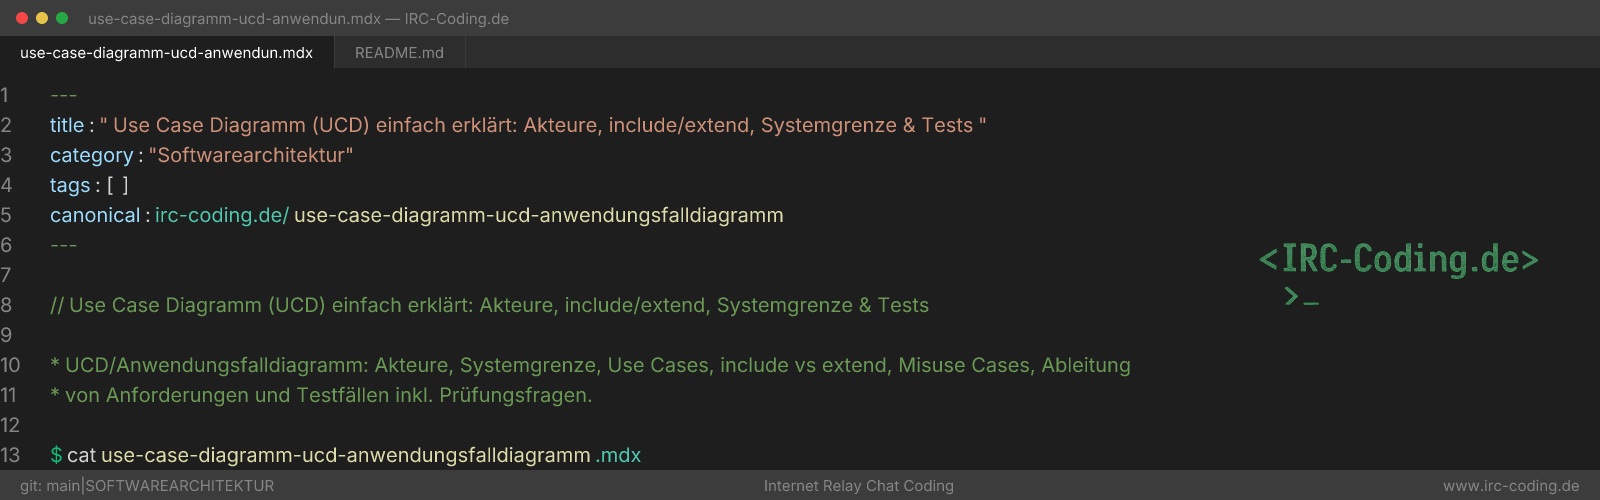
Task: Click the IRC-Coding.de logo
Action: [x=1398, y=259]
